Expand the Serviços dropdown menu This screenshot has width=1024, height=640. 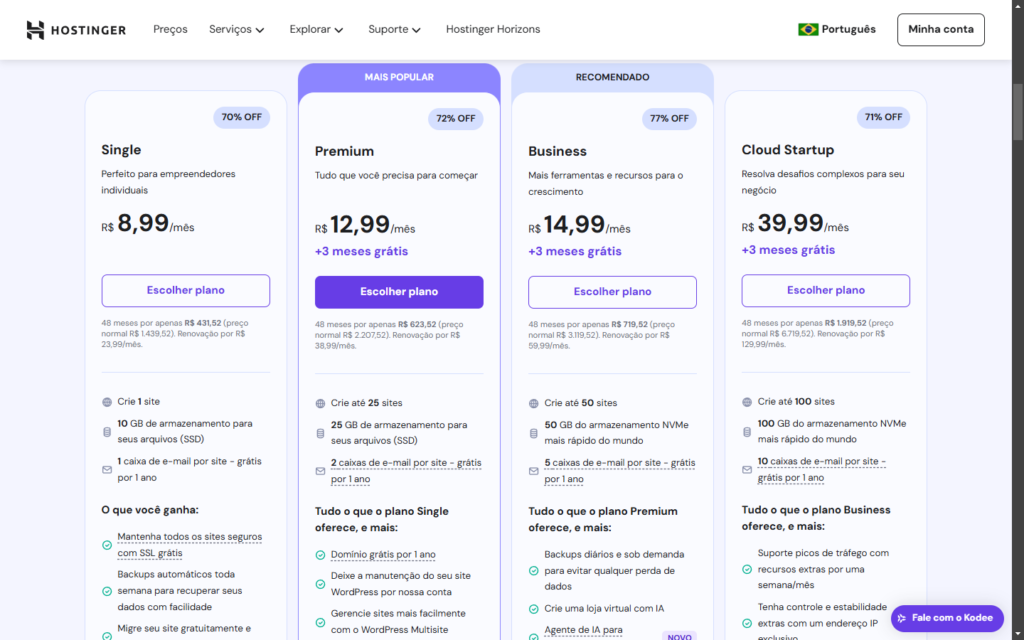point(236,30)
